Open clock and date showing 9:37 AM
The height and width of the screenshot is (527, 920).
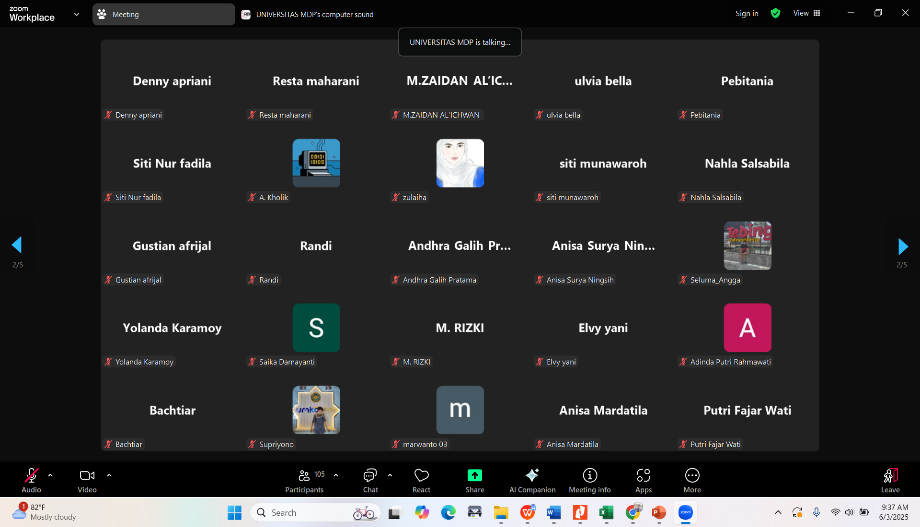click(x=894, y=512)
